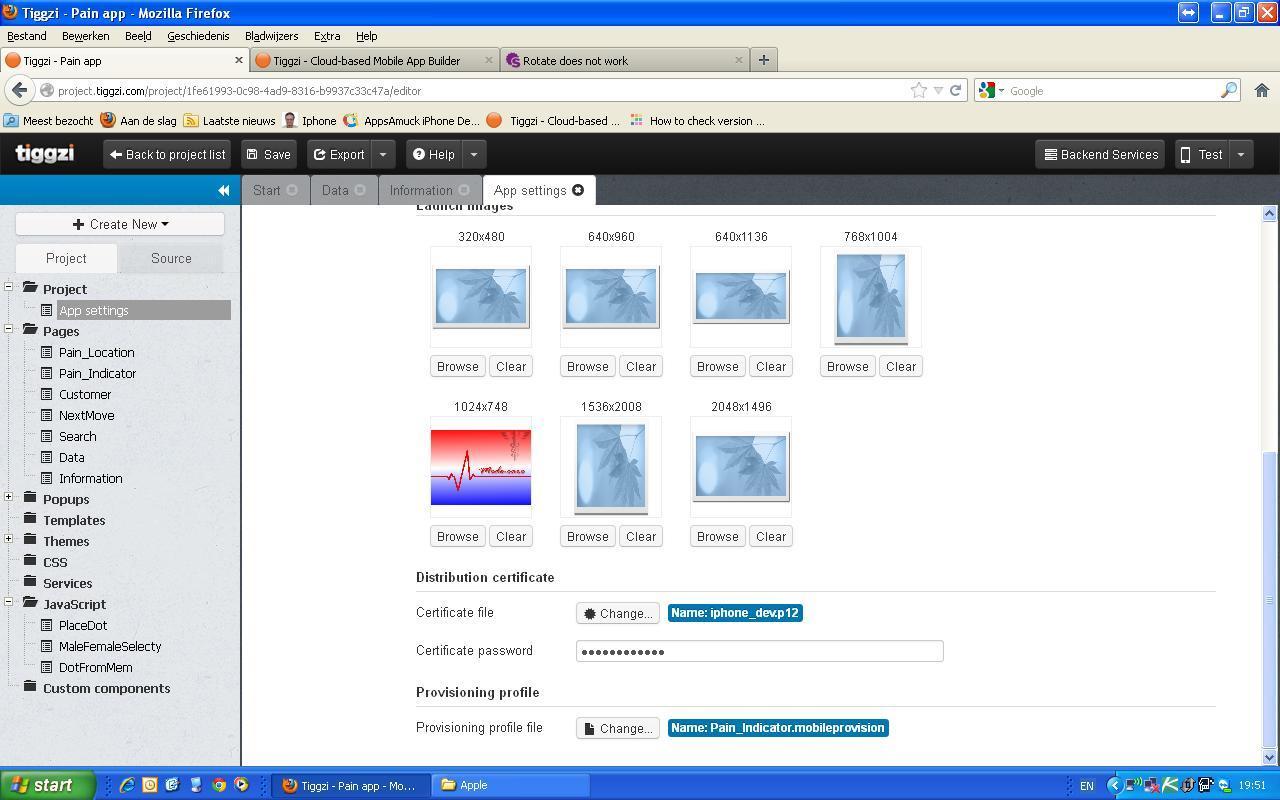1280x800 pixels.
Task: Open Backend Services
Action: [1100, 155]
